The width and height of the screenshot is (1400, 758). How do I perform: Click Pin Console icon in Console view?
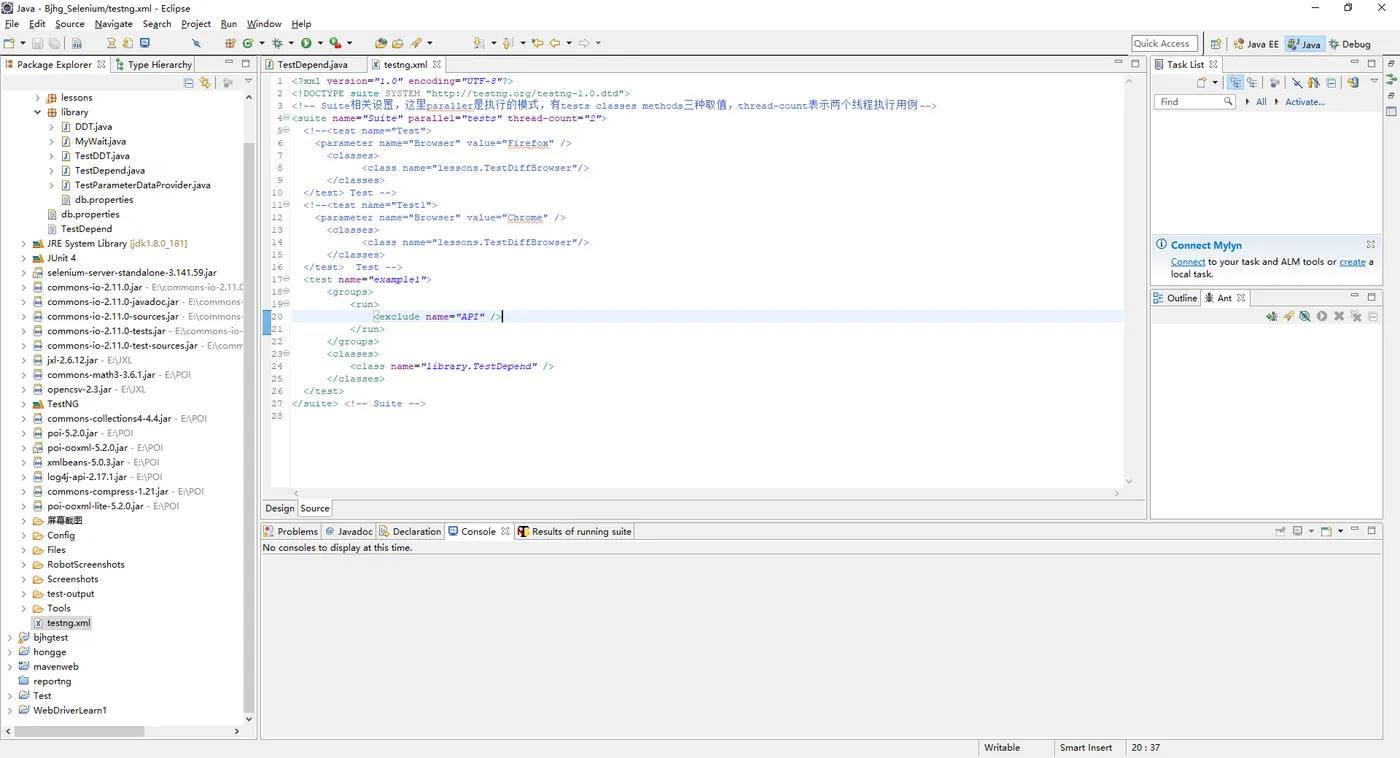coord(1280,531)
